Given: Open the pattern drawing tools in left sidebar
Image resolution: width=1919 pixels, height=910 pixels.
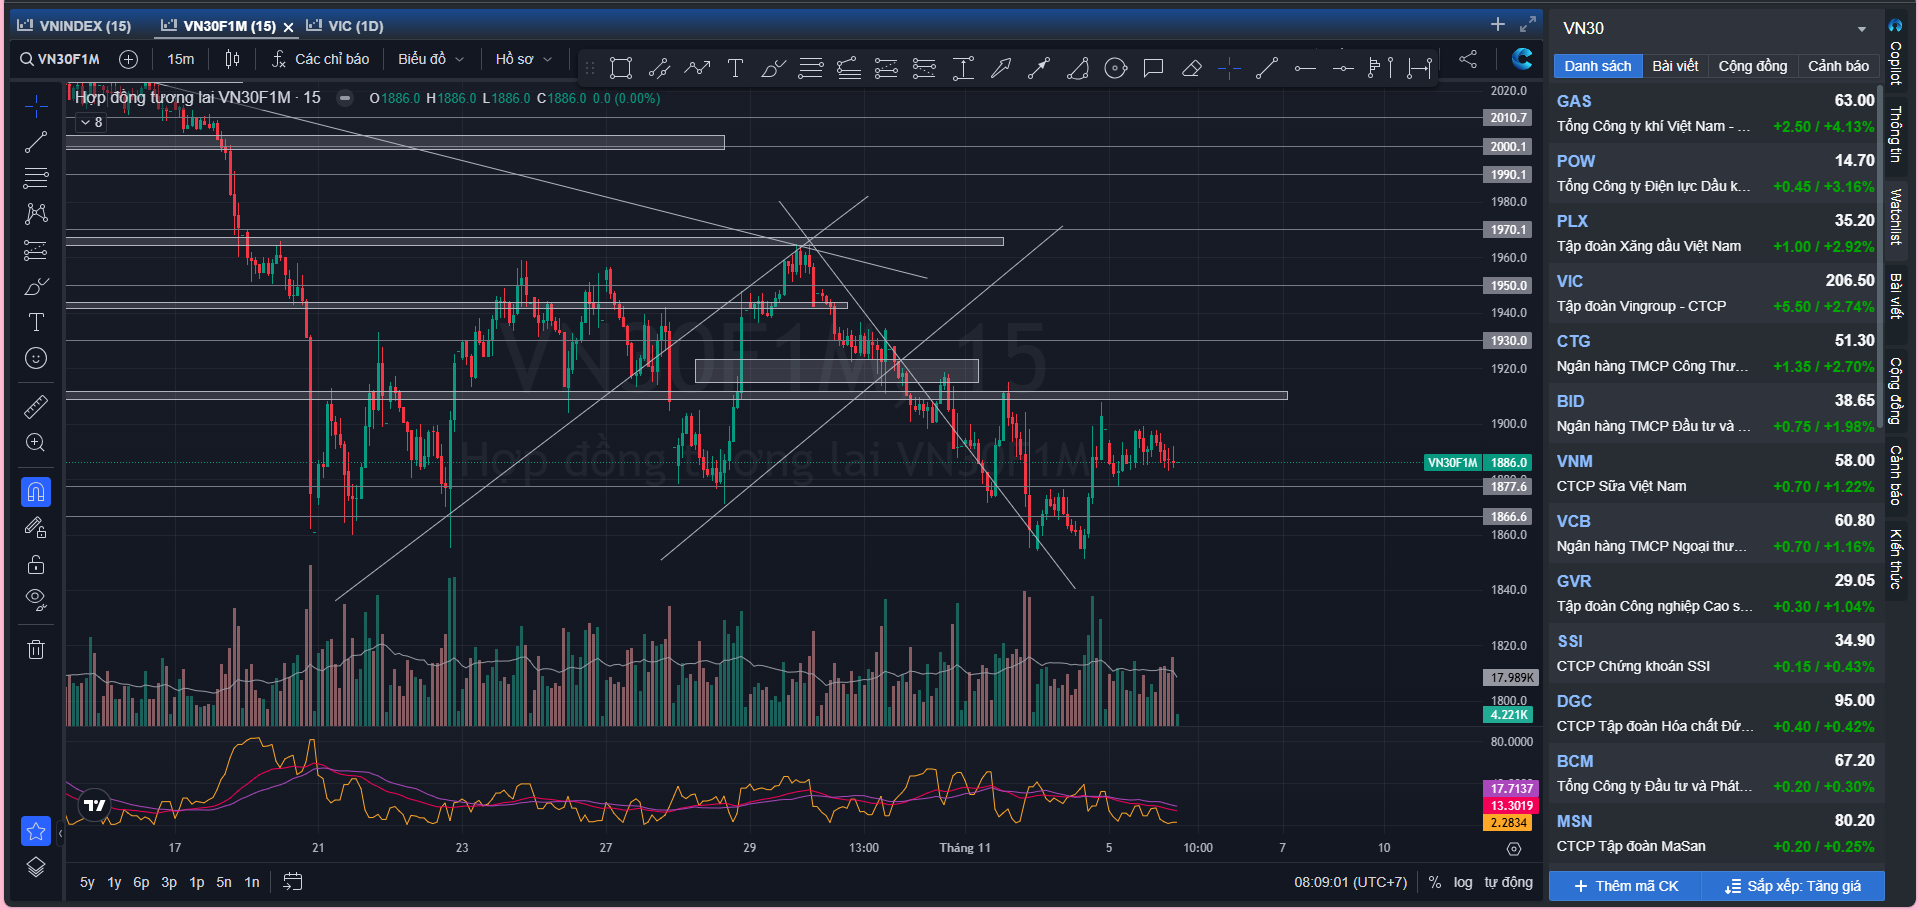Looking at the screenshot, I should point(36,214).
